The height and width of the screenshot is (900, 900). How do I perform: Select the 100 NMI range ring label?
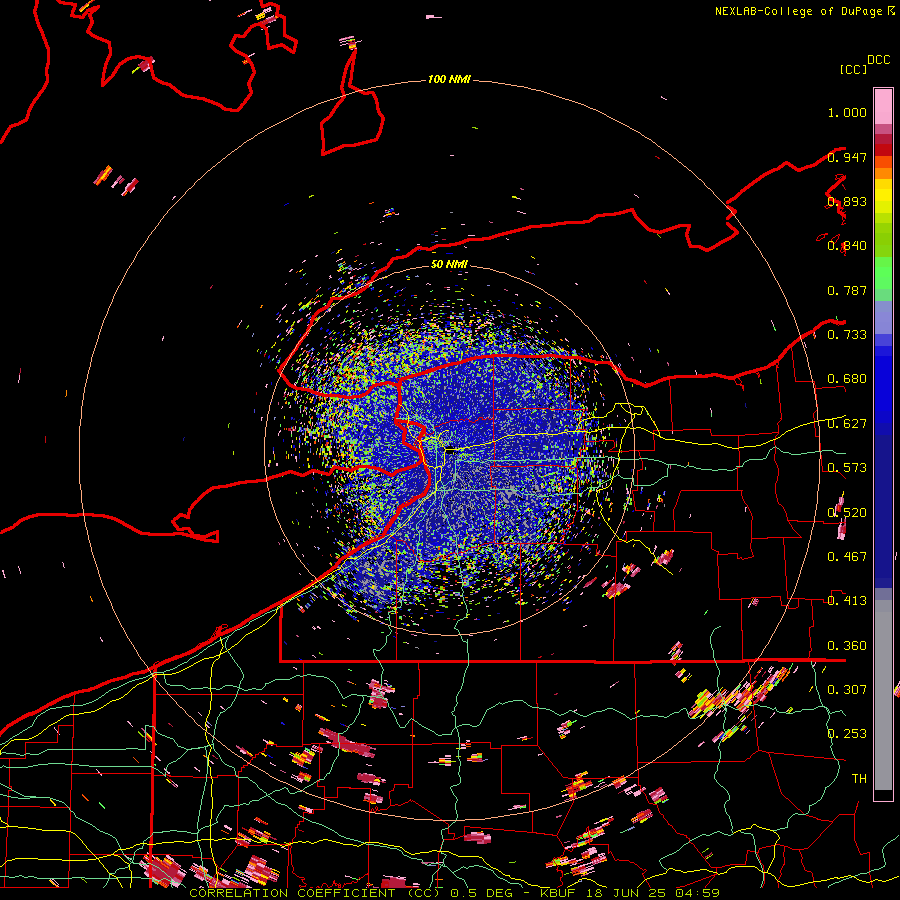pos(449,79)
